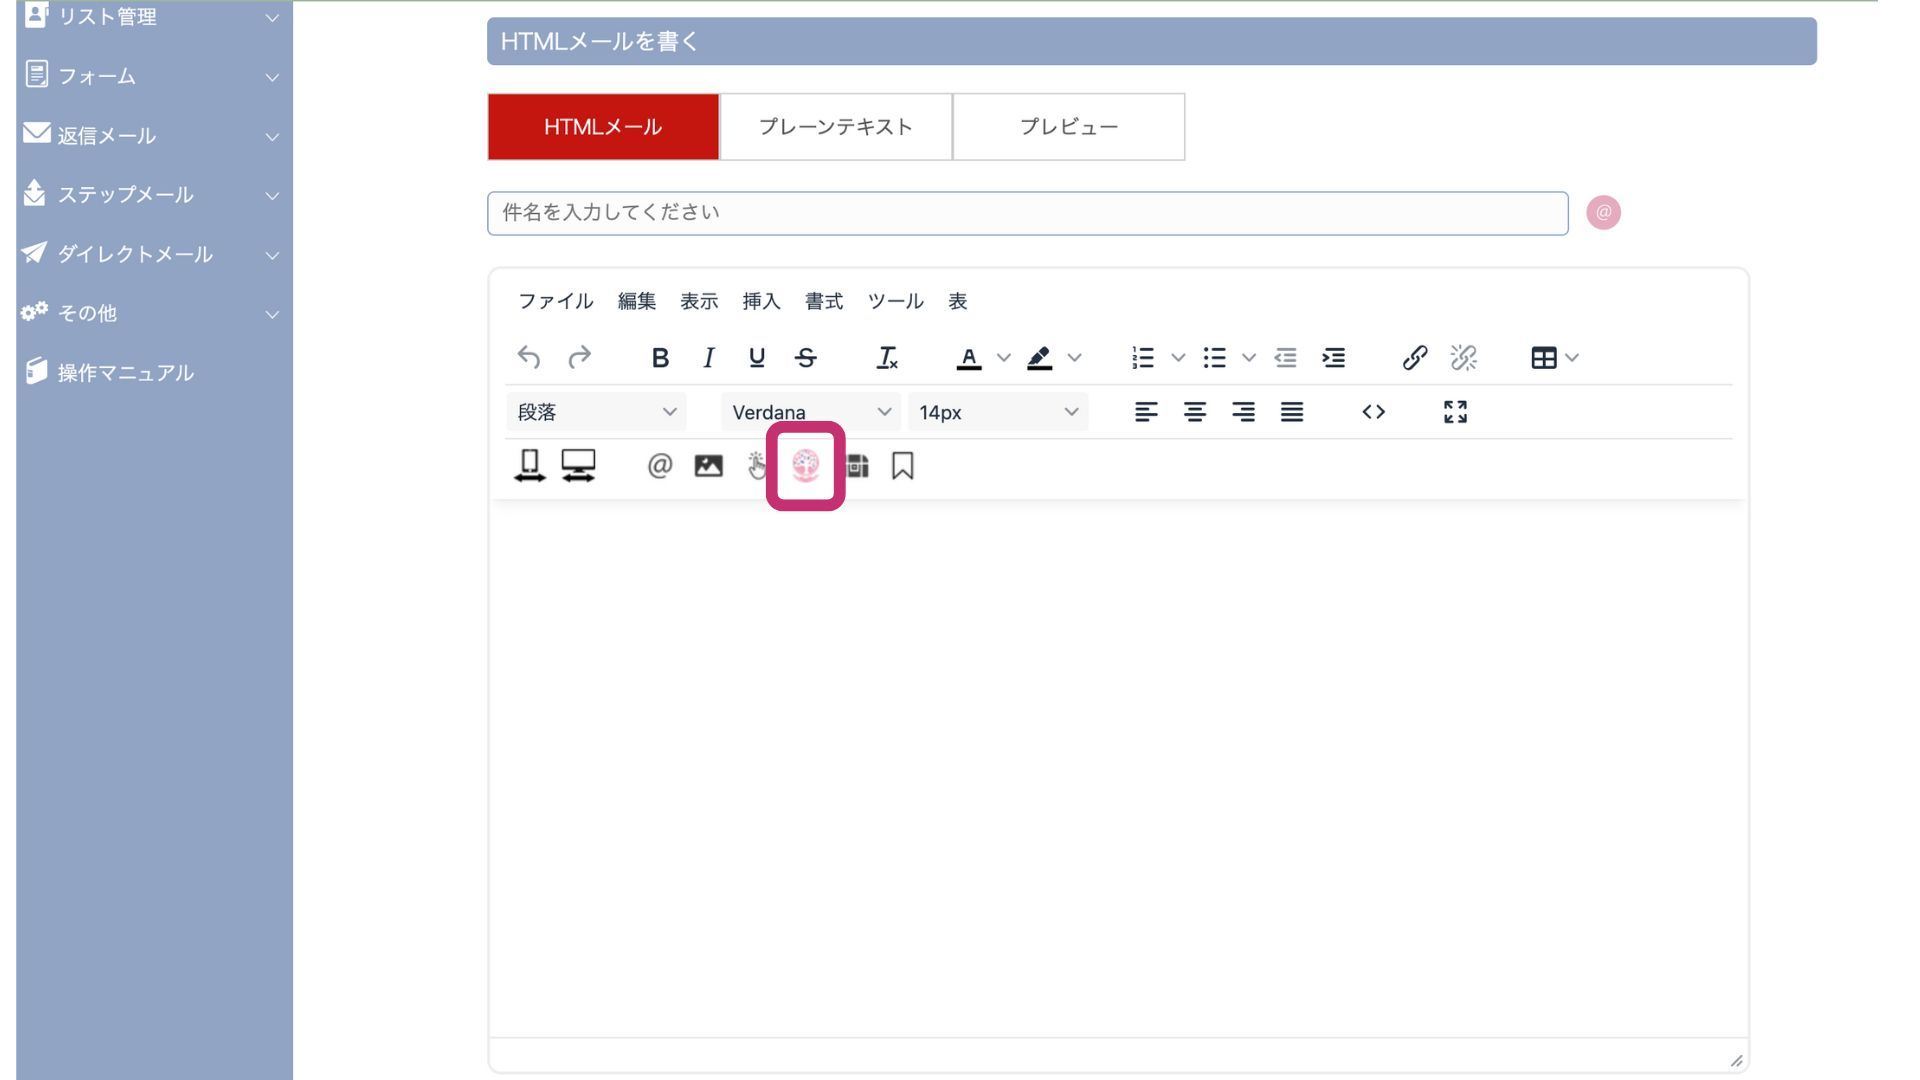Image resolution: width=1920 pixels, height=1080 pixels.
Task: Open the 段落 block format dropdown
Action: point(596,412)
